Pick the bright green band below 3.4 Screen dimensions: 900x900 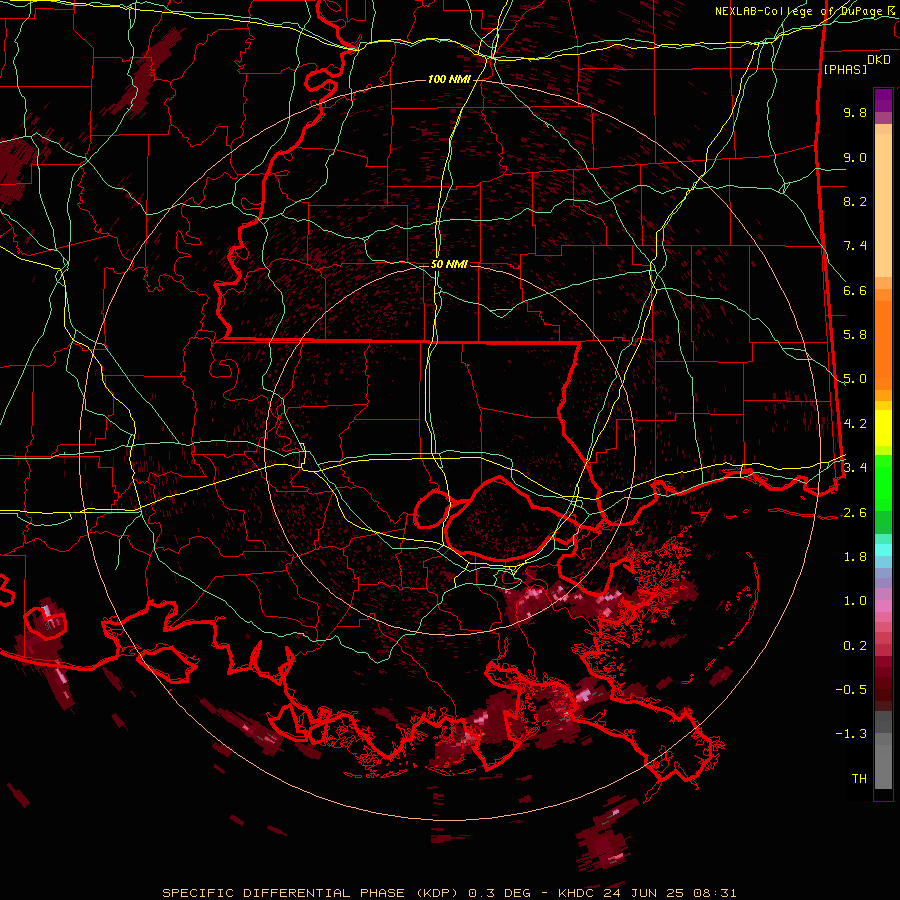coord(883,483)
